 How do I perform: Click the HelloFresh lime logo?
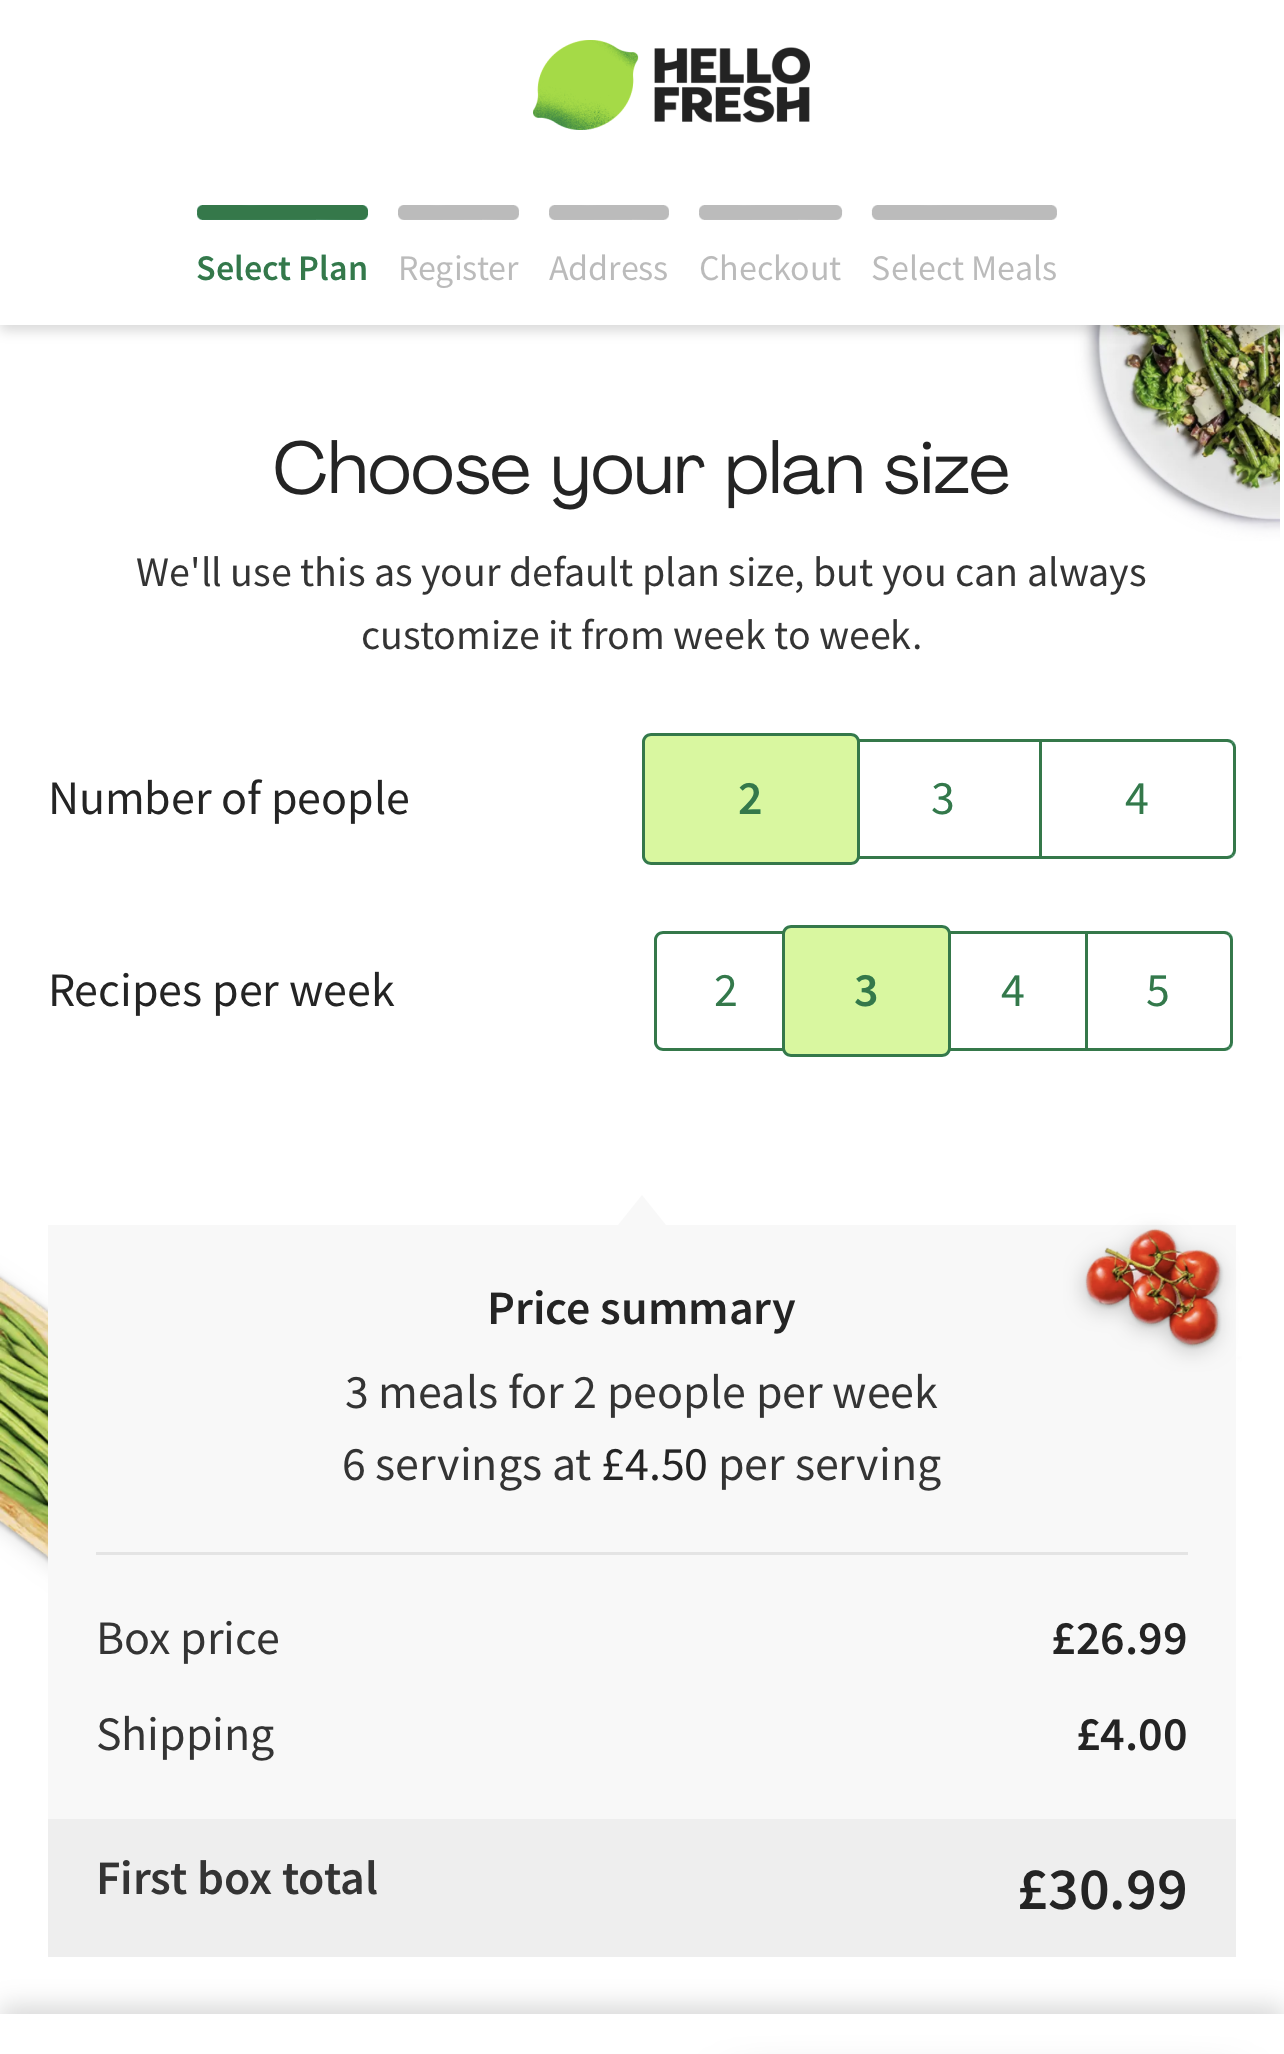pos(585,85)
